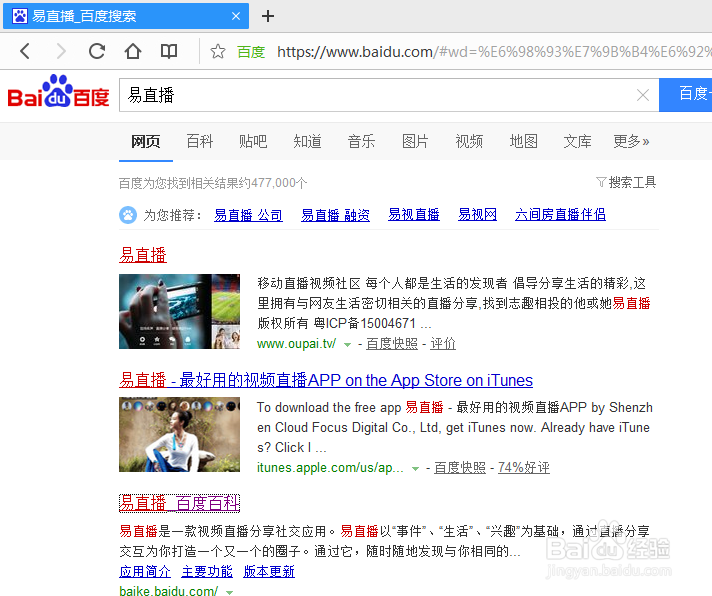Click the browser forward arrow
Screen dimensions: 712x596
click(x=61, y=51)
